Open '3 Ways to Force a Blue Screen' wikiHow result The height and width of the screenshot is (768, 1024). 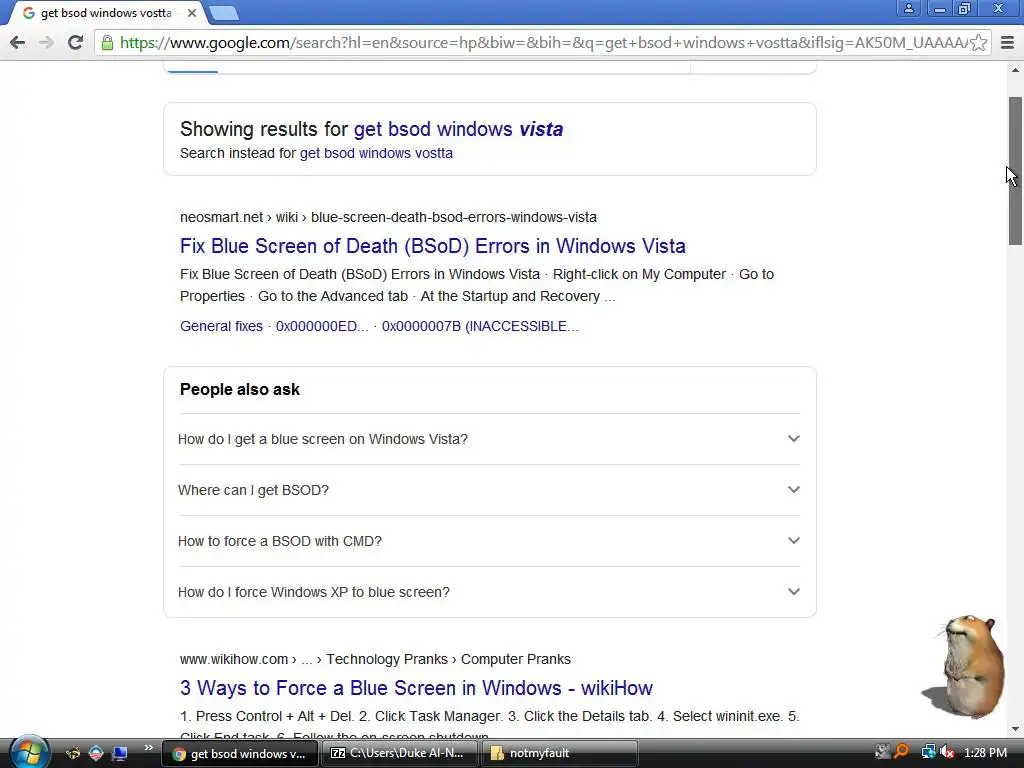coord(416,688)
